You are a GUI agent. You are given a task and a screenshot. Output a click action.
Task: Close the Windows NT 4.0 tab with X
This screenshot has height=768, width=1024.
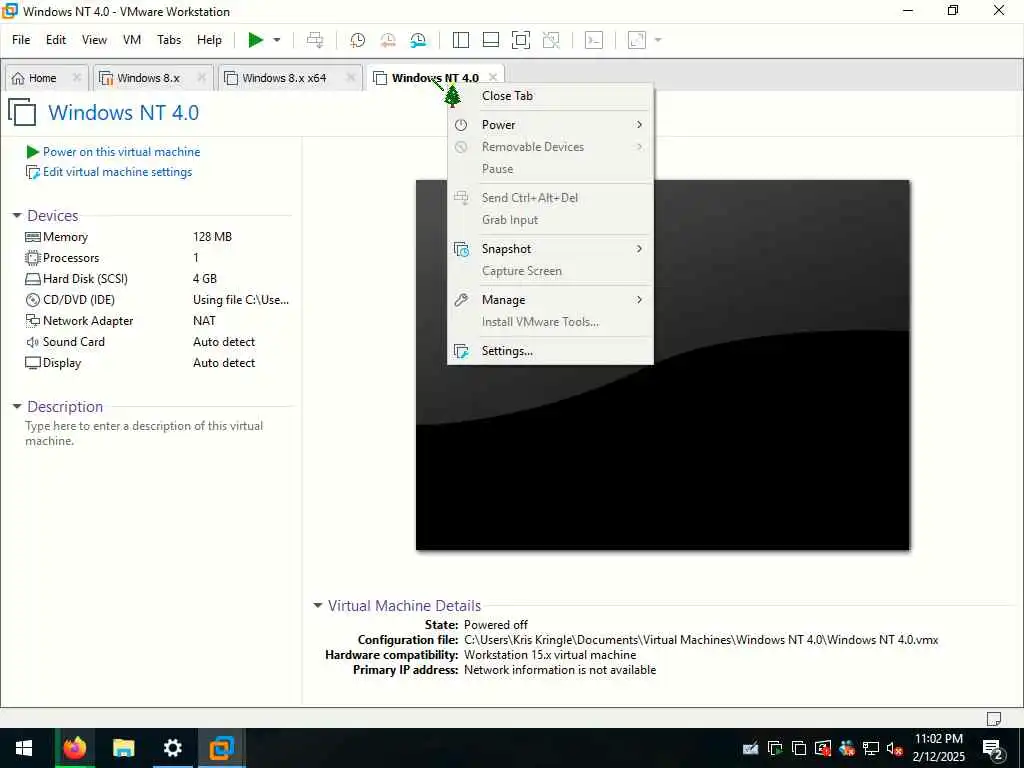click(493, 78)
